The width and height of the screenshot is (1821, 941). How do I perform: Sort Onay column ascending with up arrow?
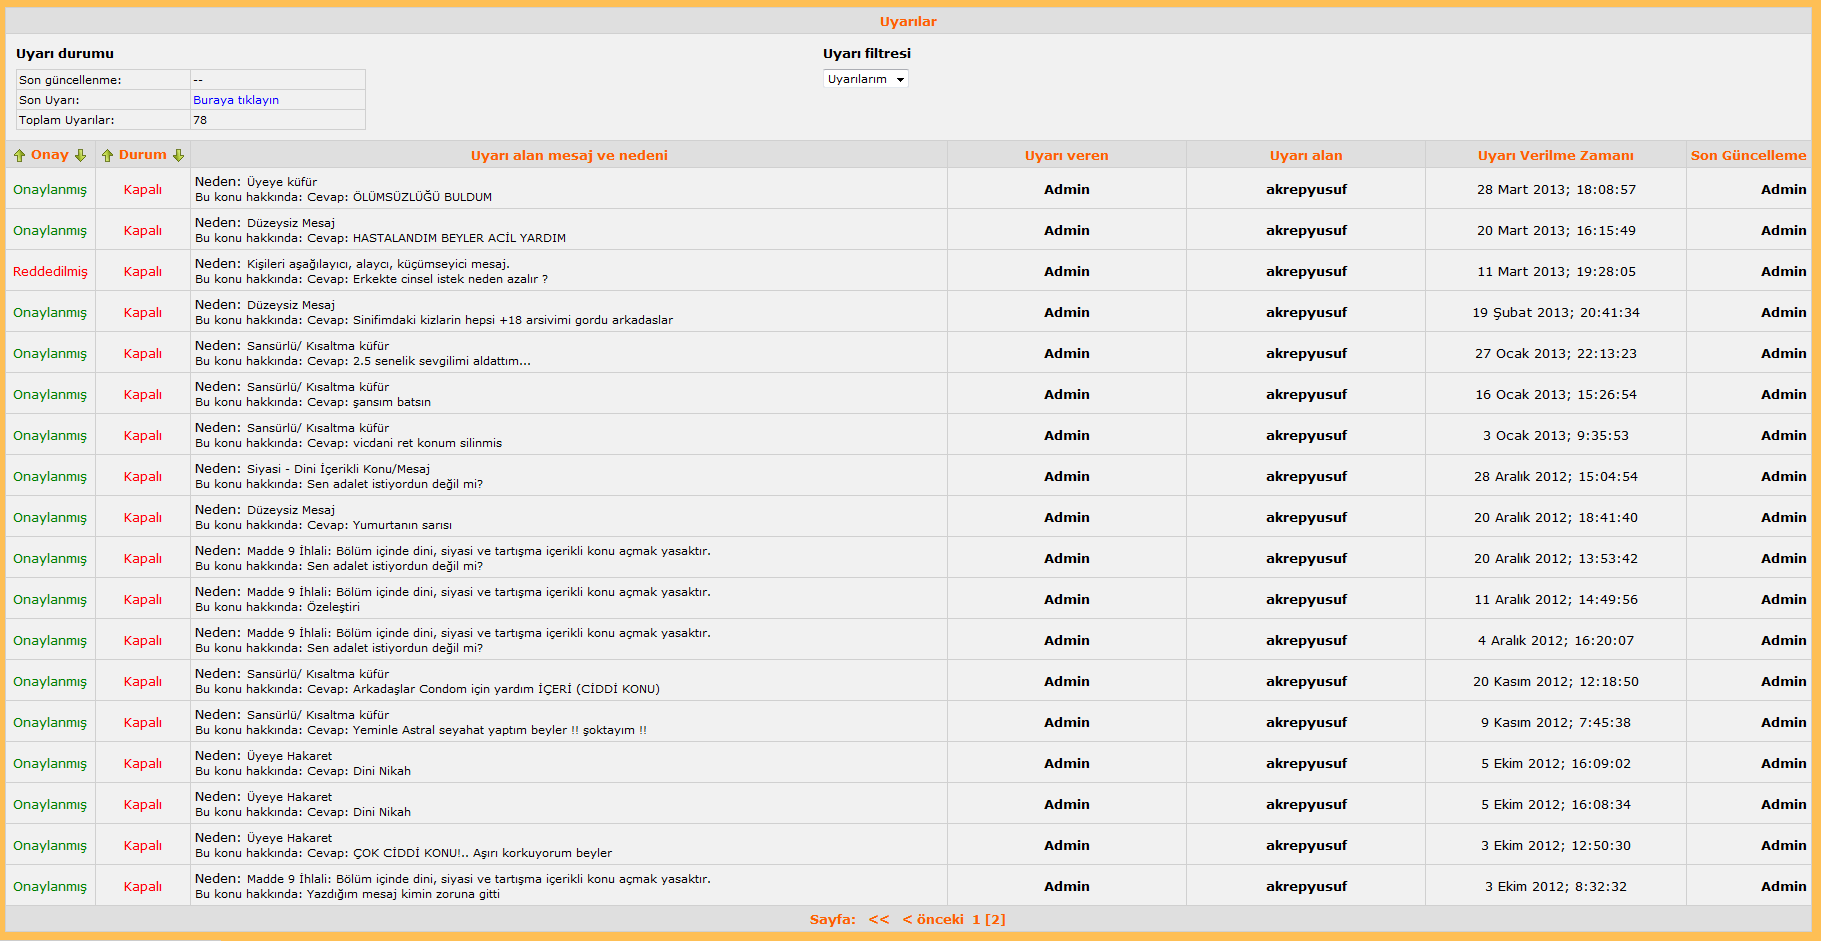(x=19, y=155)
